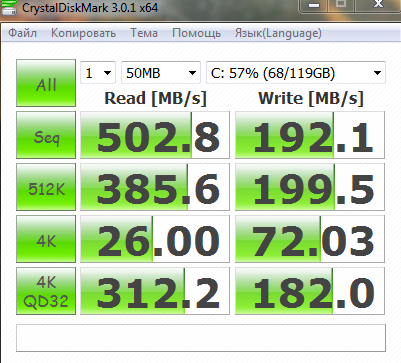Image resolution: width=401 pixels, height=363 pixels.
Task: Click the 512K write result 199.5
Action: tap(310, 187)
